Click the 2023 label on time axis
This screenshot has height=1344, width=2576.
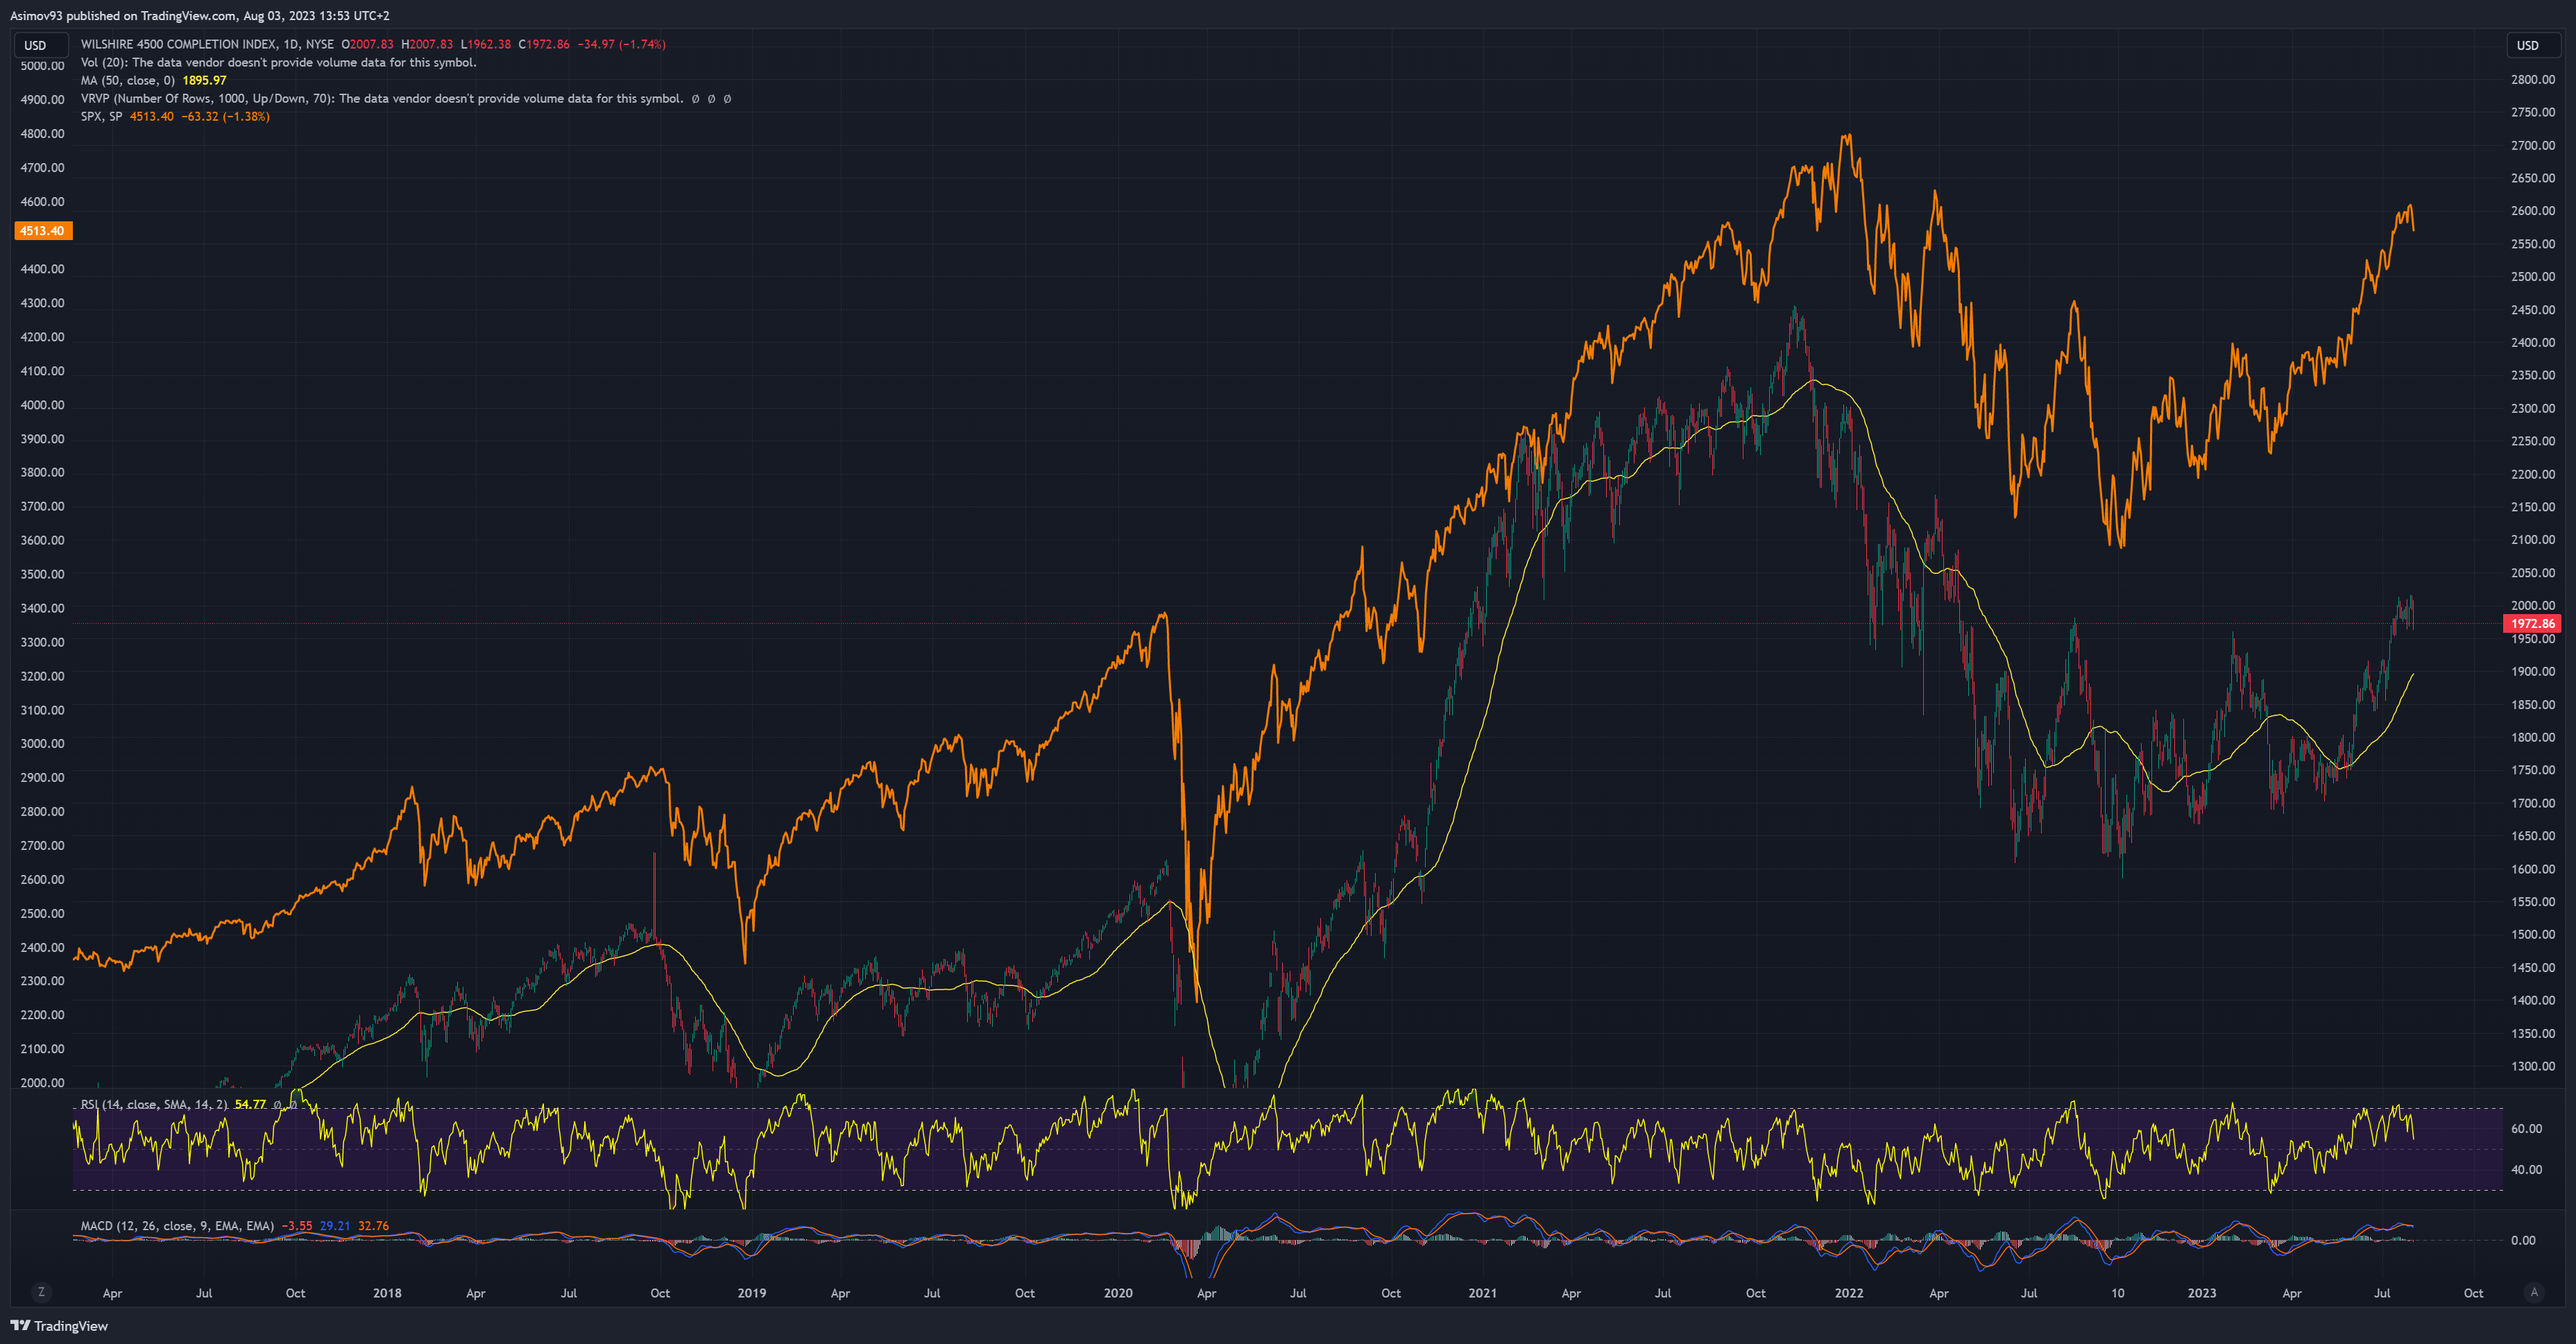(2201, 1293)
